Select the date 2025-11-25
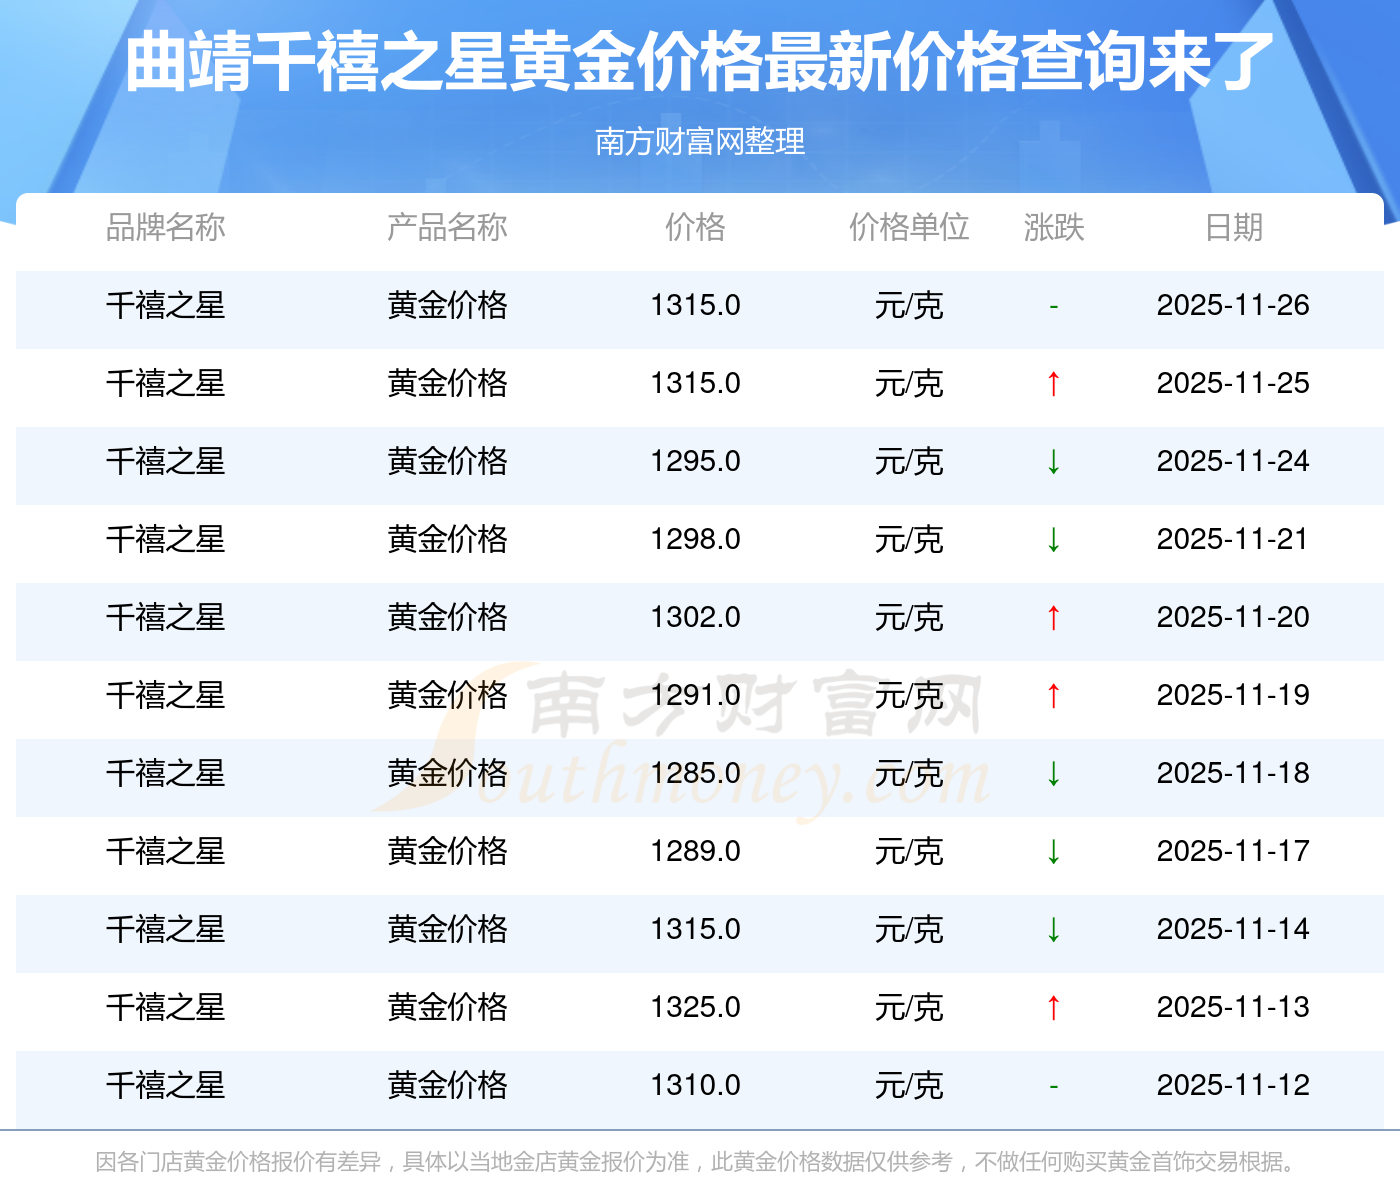This screenshot has height=1177, width=1400. (x=1233, y=383)
